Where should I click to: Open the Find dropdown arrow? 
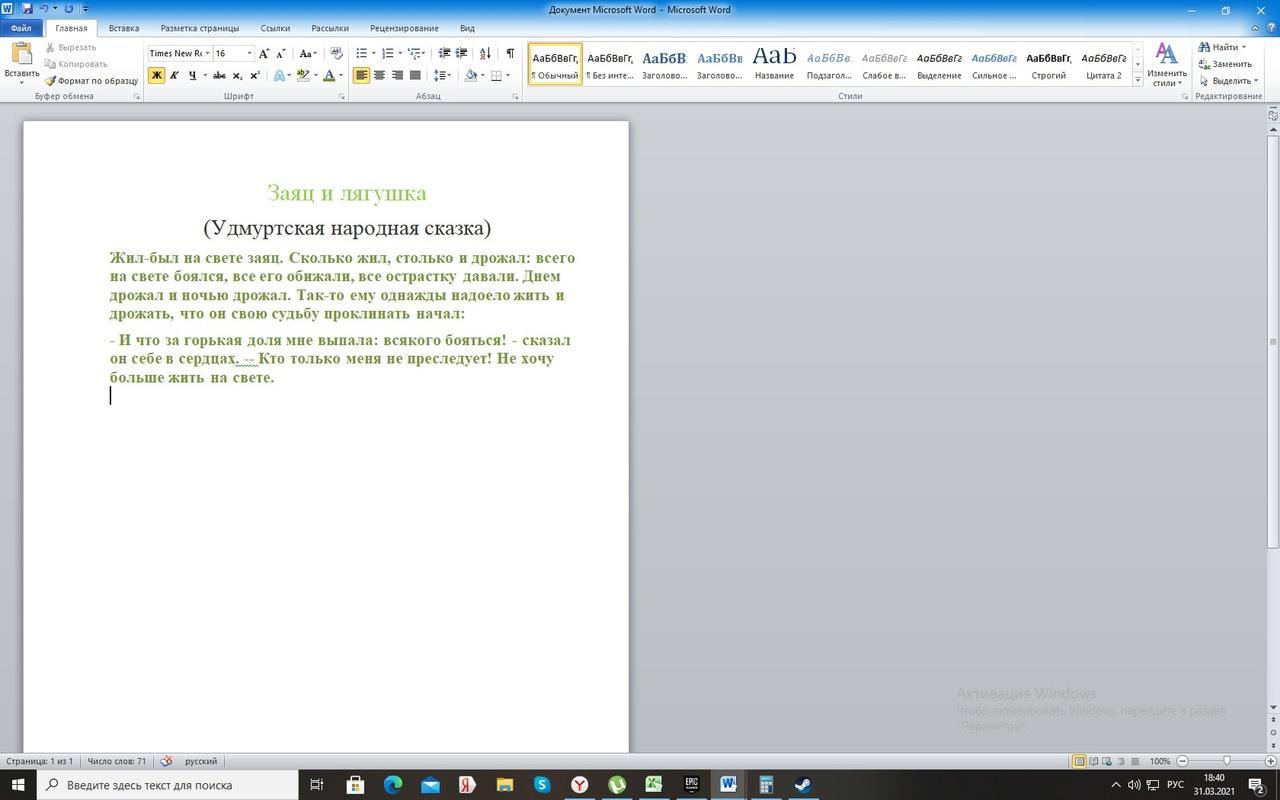[x=1244, y=47]
